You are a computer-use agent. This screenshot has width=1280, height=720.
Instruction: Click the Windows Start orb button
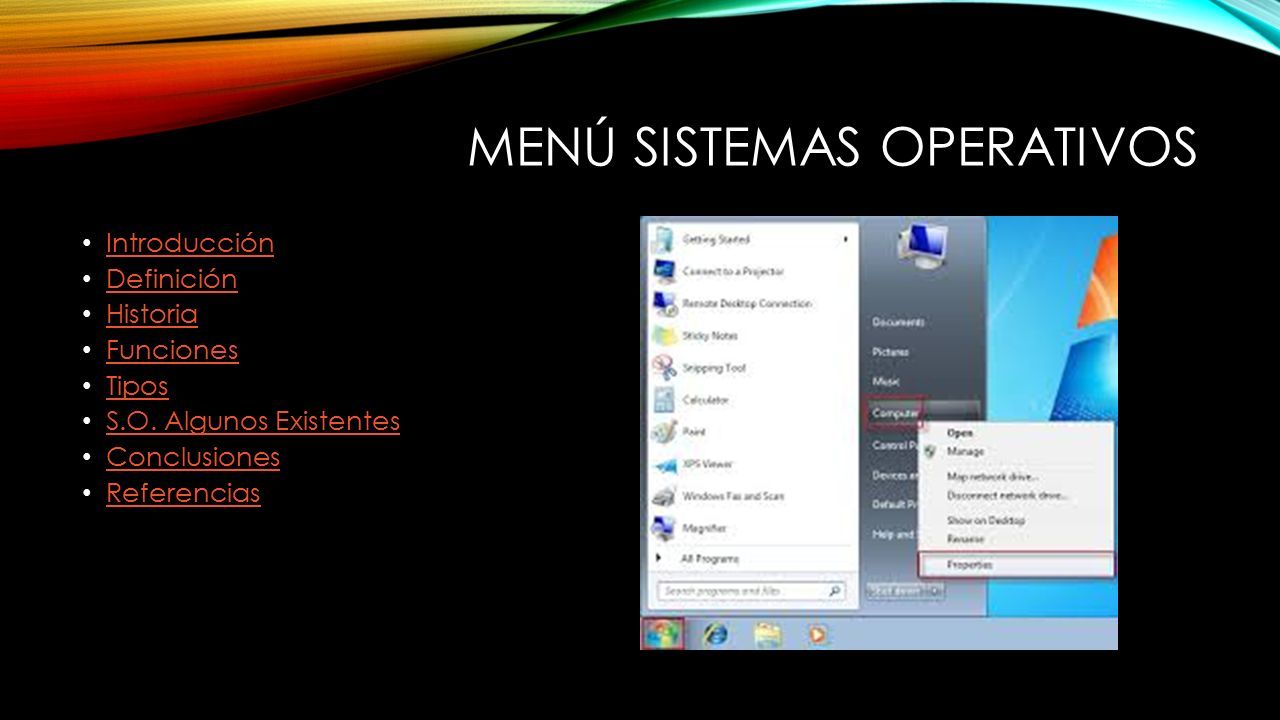662,634
